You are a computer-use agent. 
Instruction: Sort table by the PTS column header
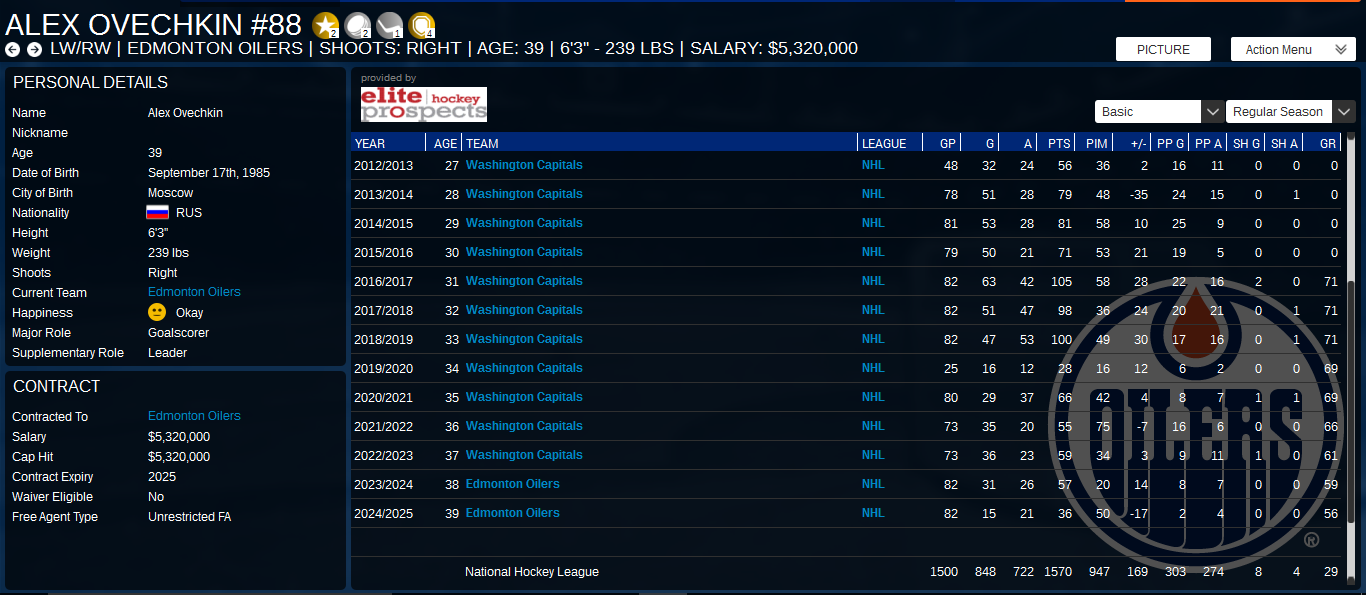(x=1059, y=143)
